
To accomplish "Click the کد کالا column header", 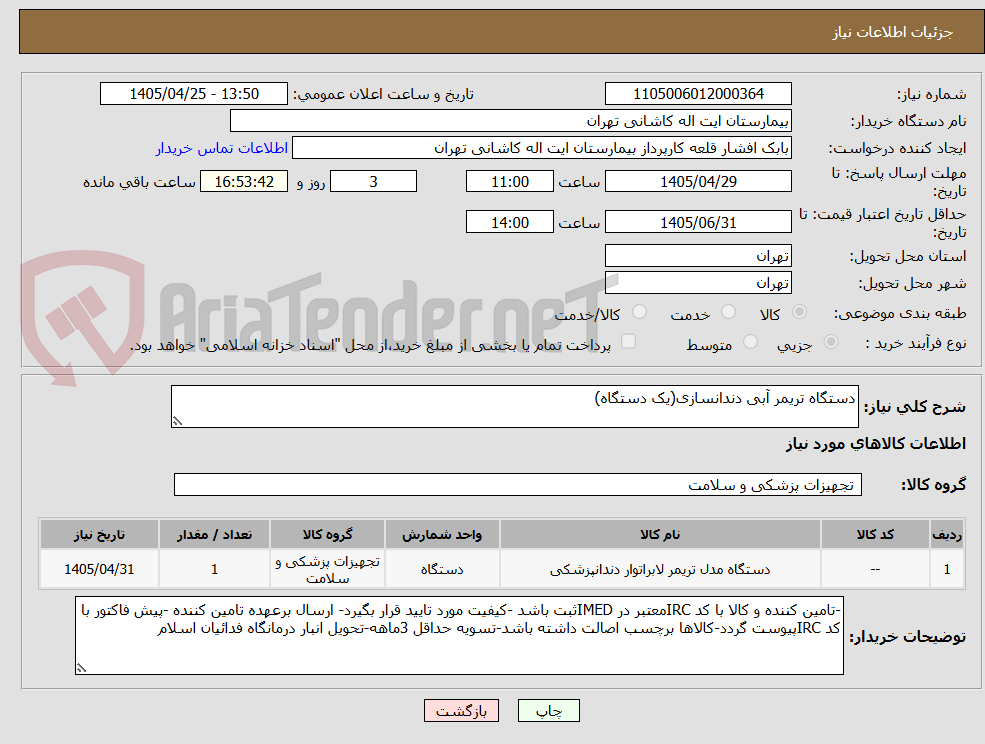I will (875, 534).
